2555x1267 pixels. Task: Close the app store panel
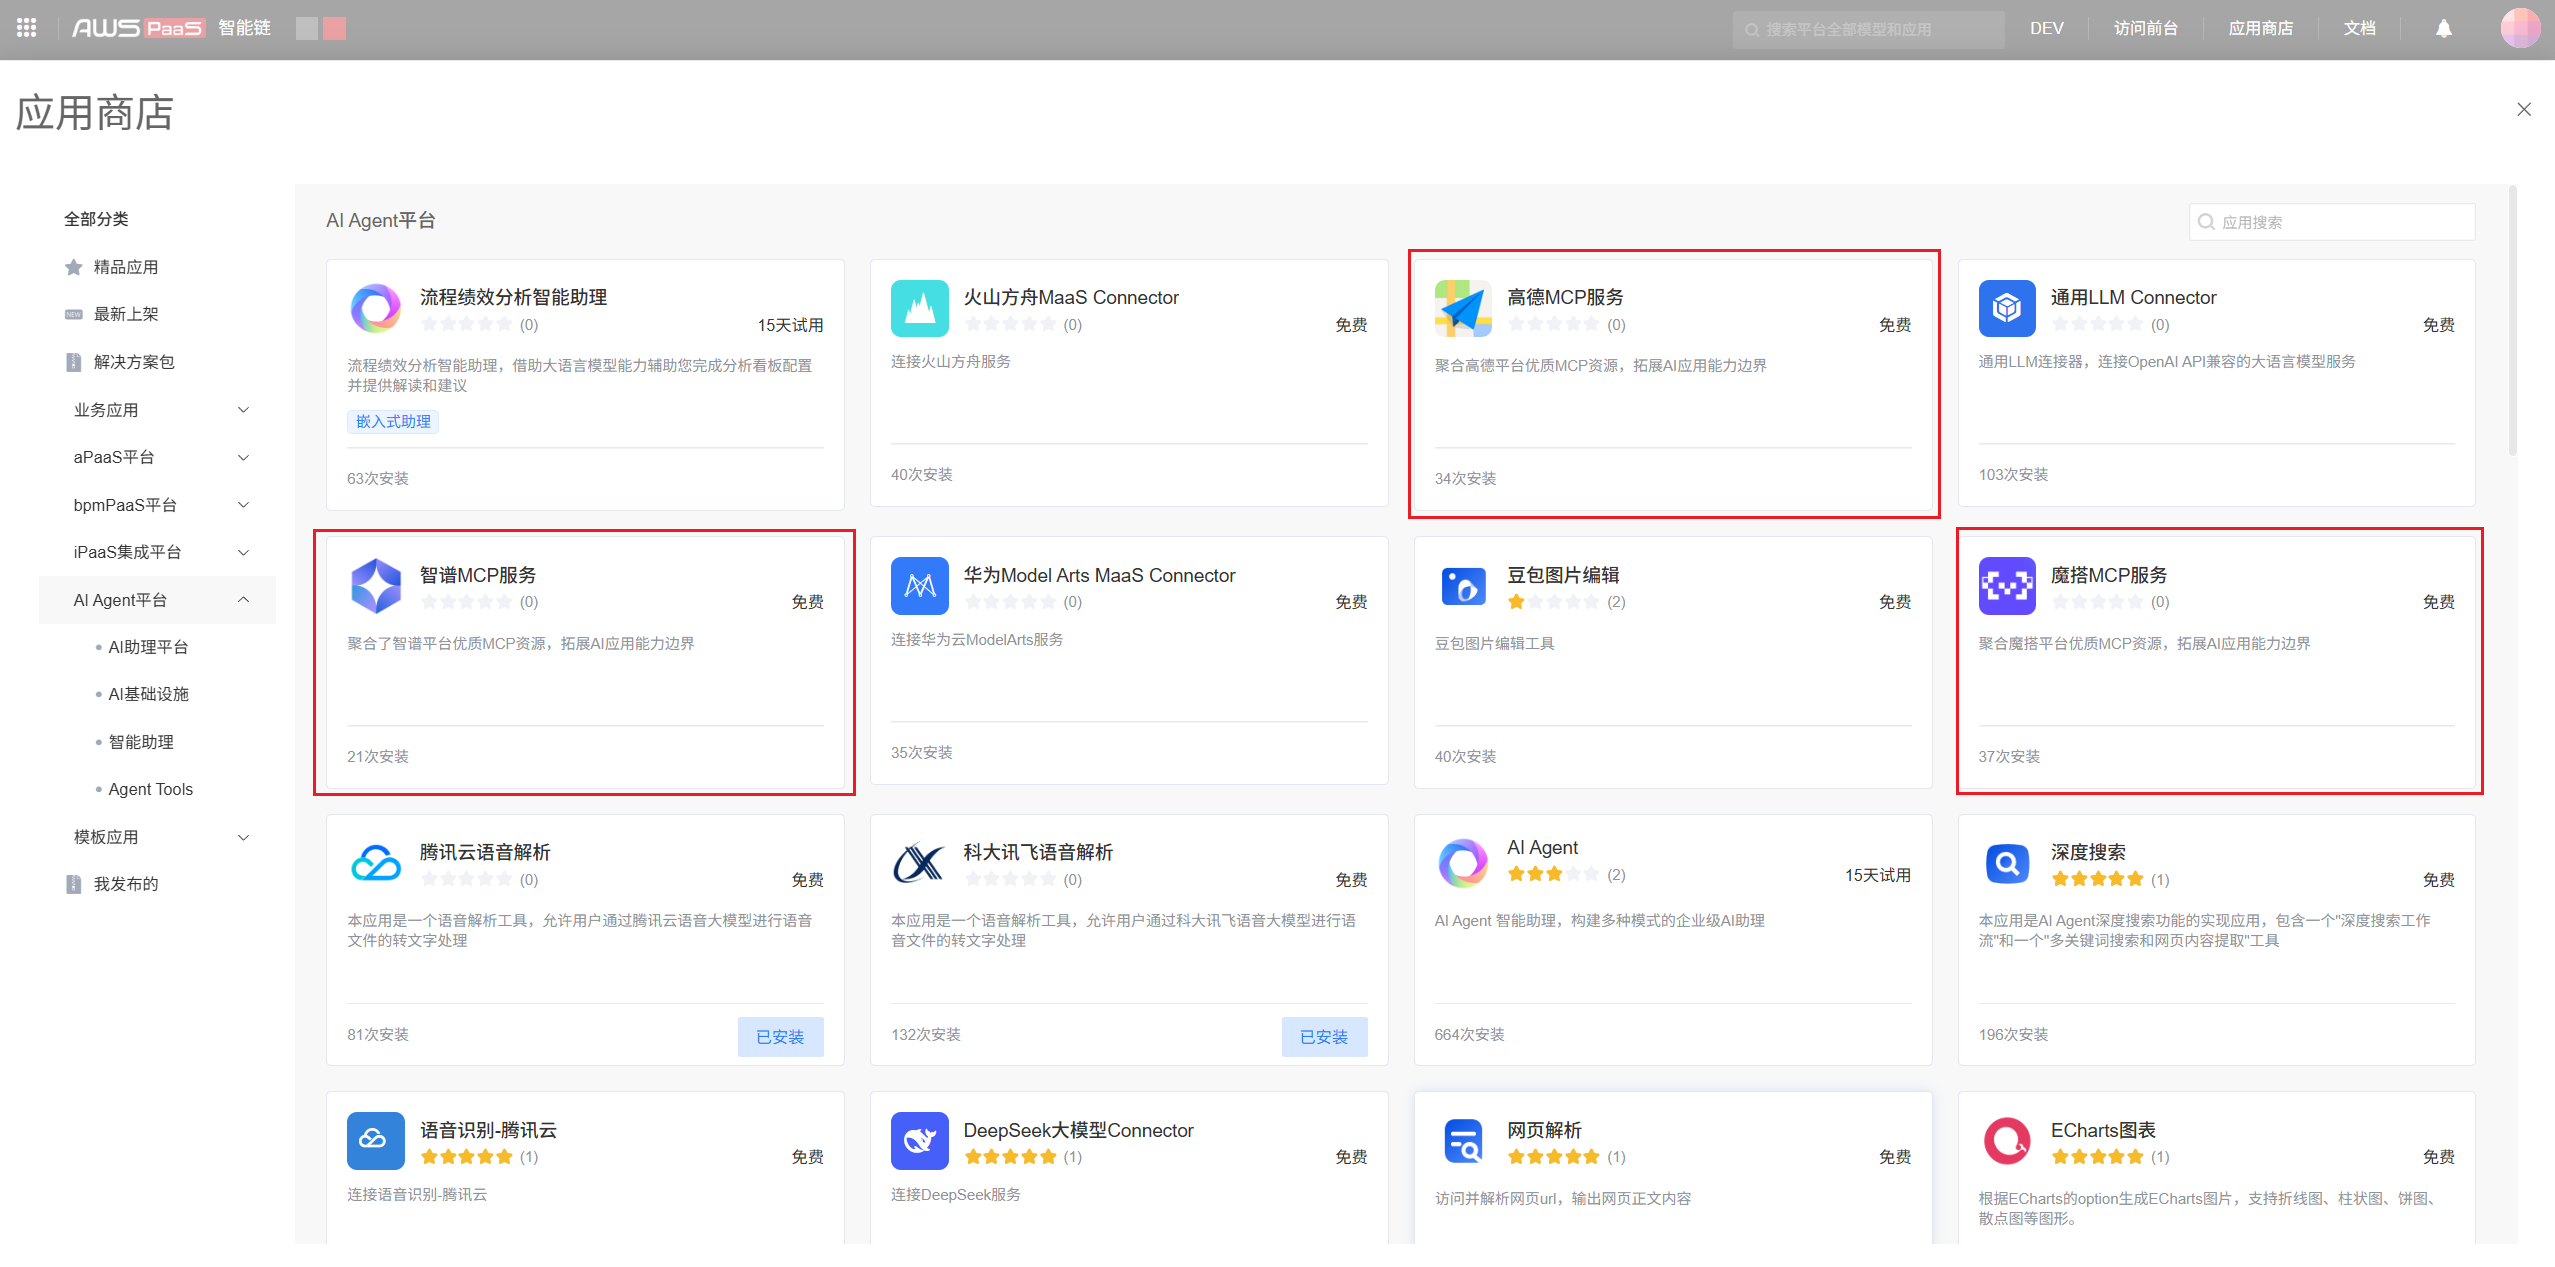click(x=2523, y=110)
